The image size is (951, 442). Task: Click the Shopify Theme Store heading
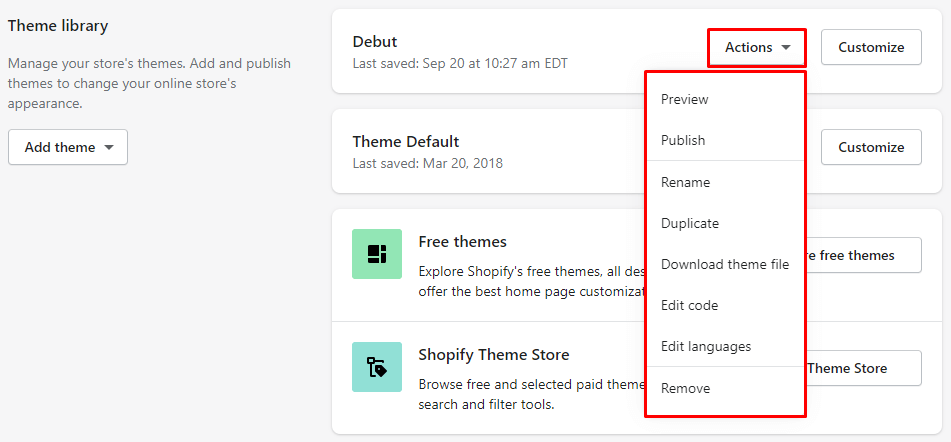pyautogui.click(x=494, y=354)
